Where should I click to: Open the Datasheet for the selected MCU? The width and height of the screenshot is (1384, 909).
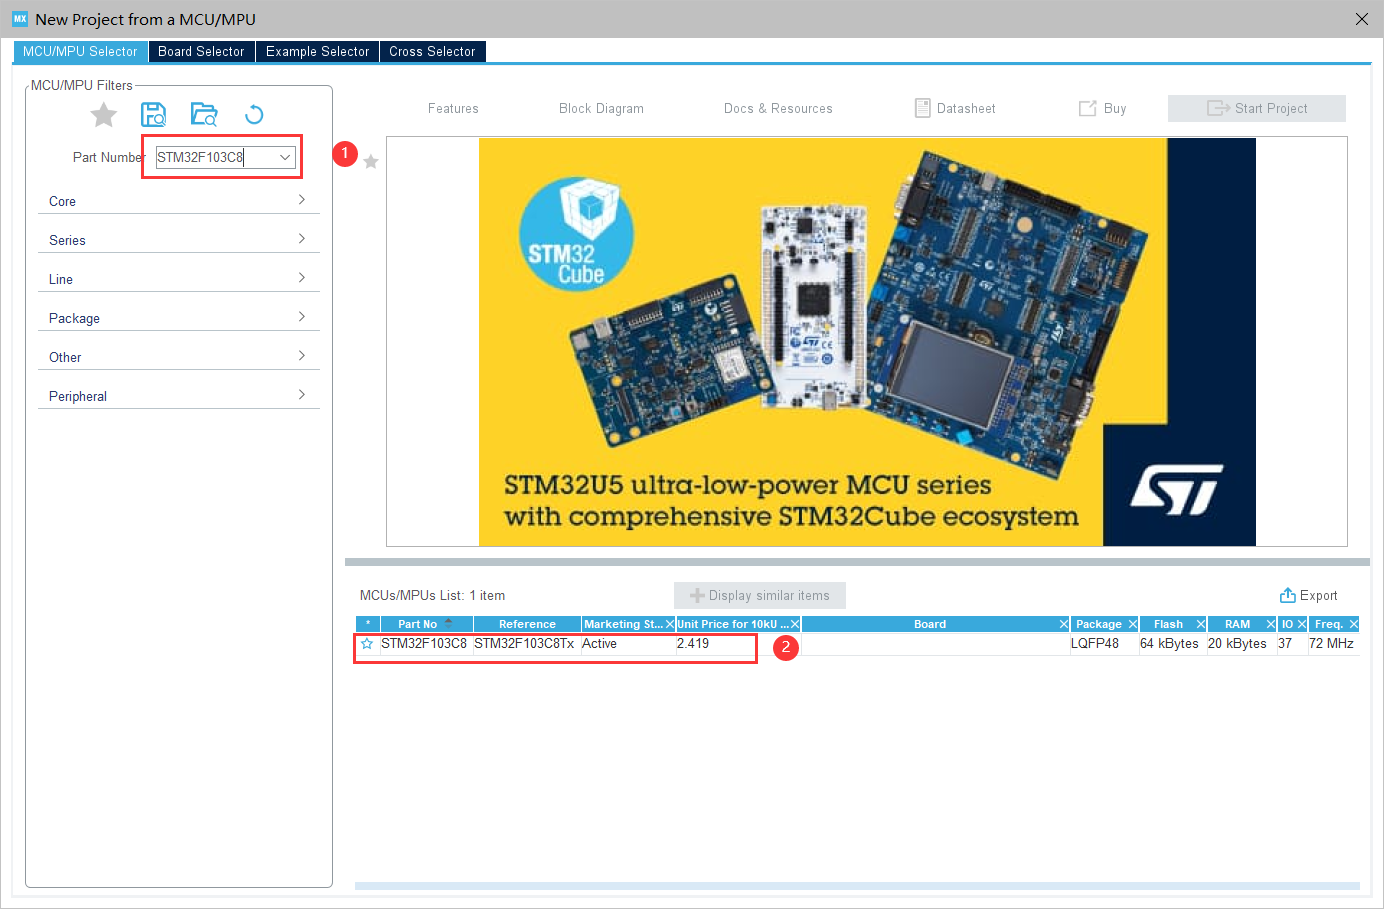(954, 108)
